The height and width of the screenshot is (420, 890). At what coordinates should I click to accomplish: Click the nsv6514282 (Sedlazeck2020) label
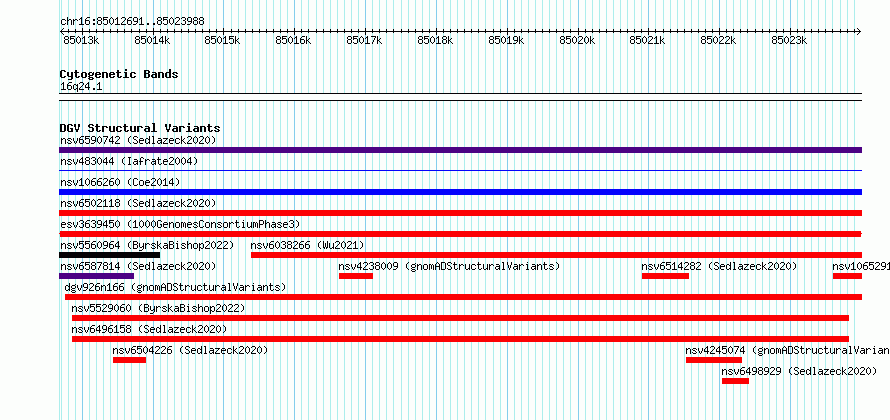pos(719,266)
